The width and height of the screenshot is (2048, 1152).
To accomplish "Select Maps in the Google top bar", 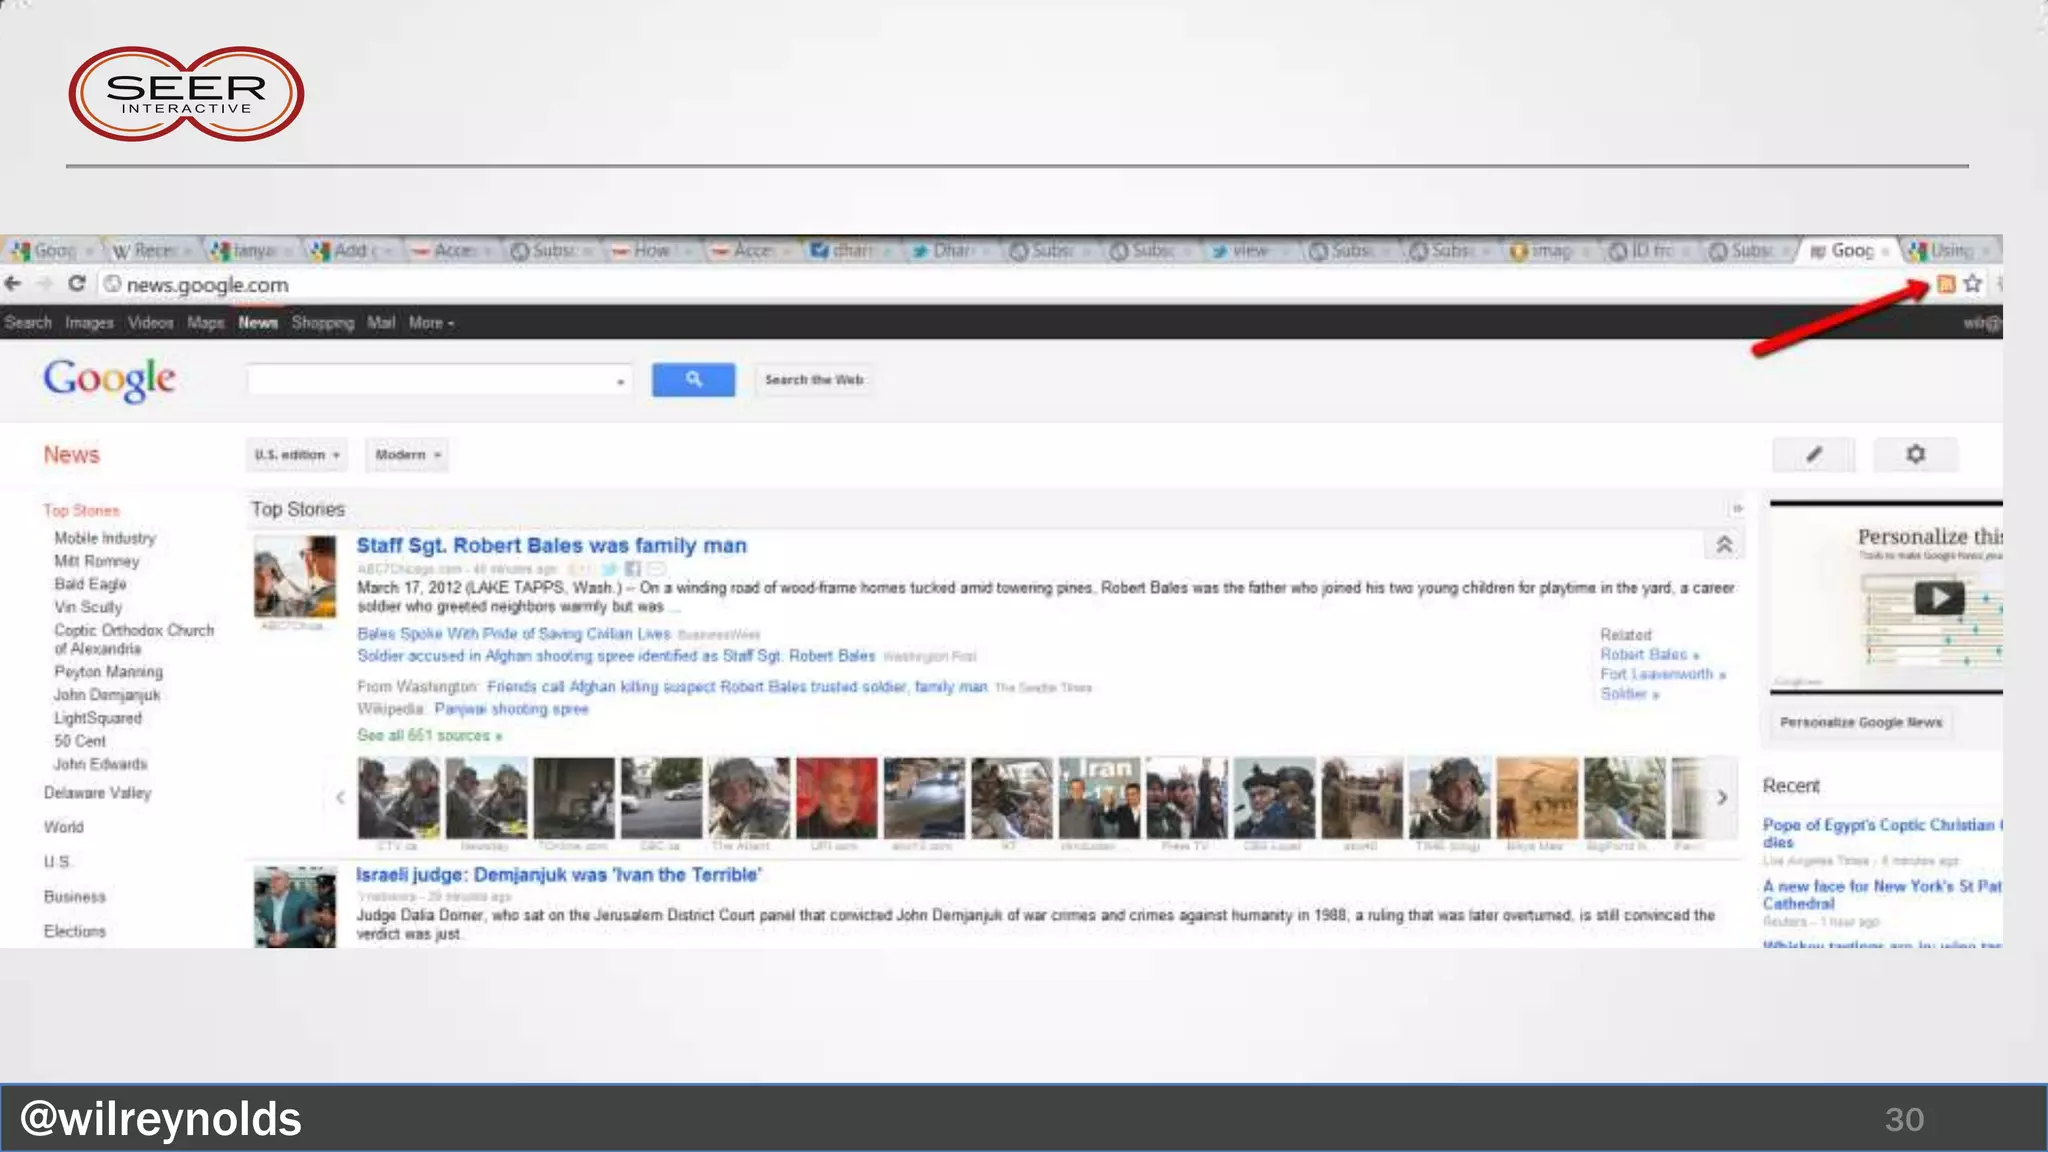I will point(205,323).
